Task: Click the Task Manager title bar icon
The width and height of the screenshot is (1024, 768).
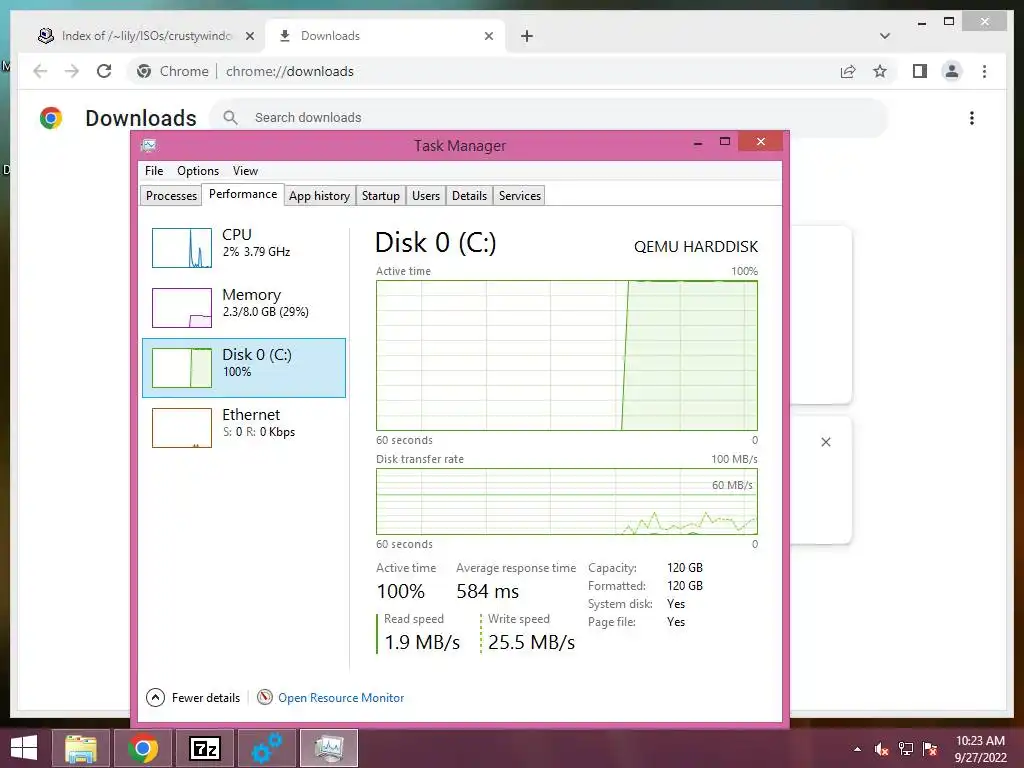Action: [149, 145]
